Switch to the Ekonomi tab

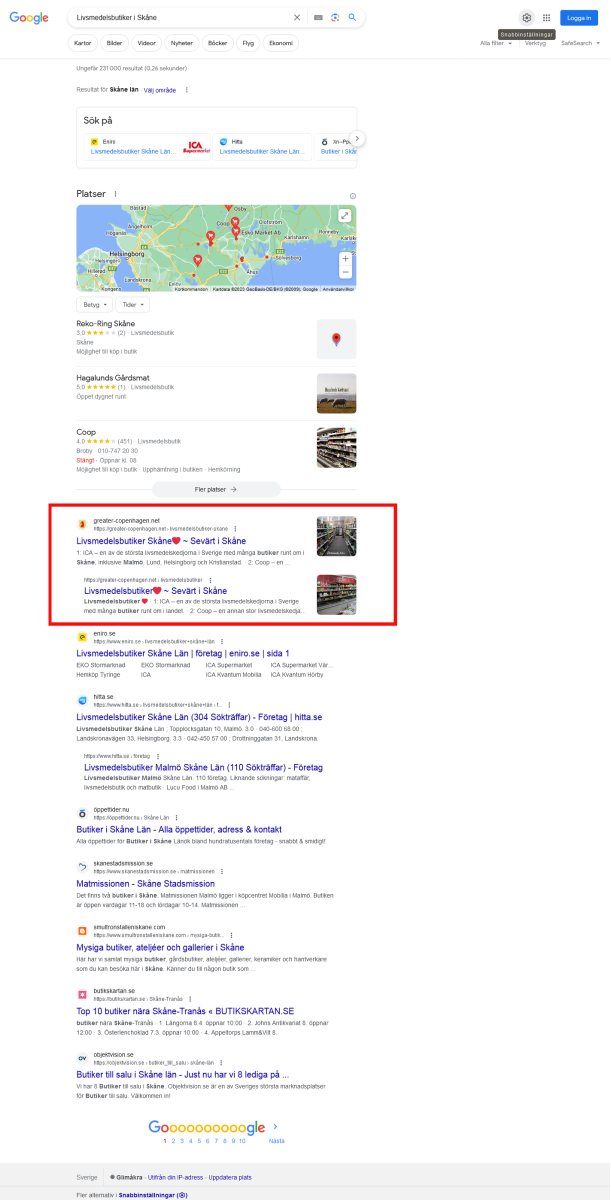281,44
